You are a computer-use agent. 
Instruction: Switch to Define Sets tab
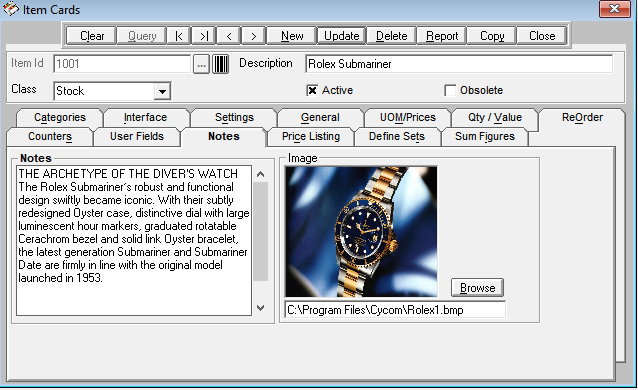[397, 137]
